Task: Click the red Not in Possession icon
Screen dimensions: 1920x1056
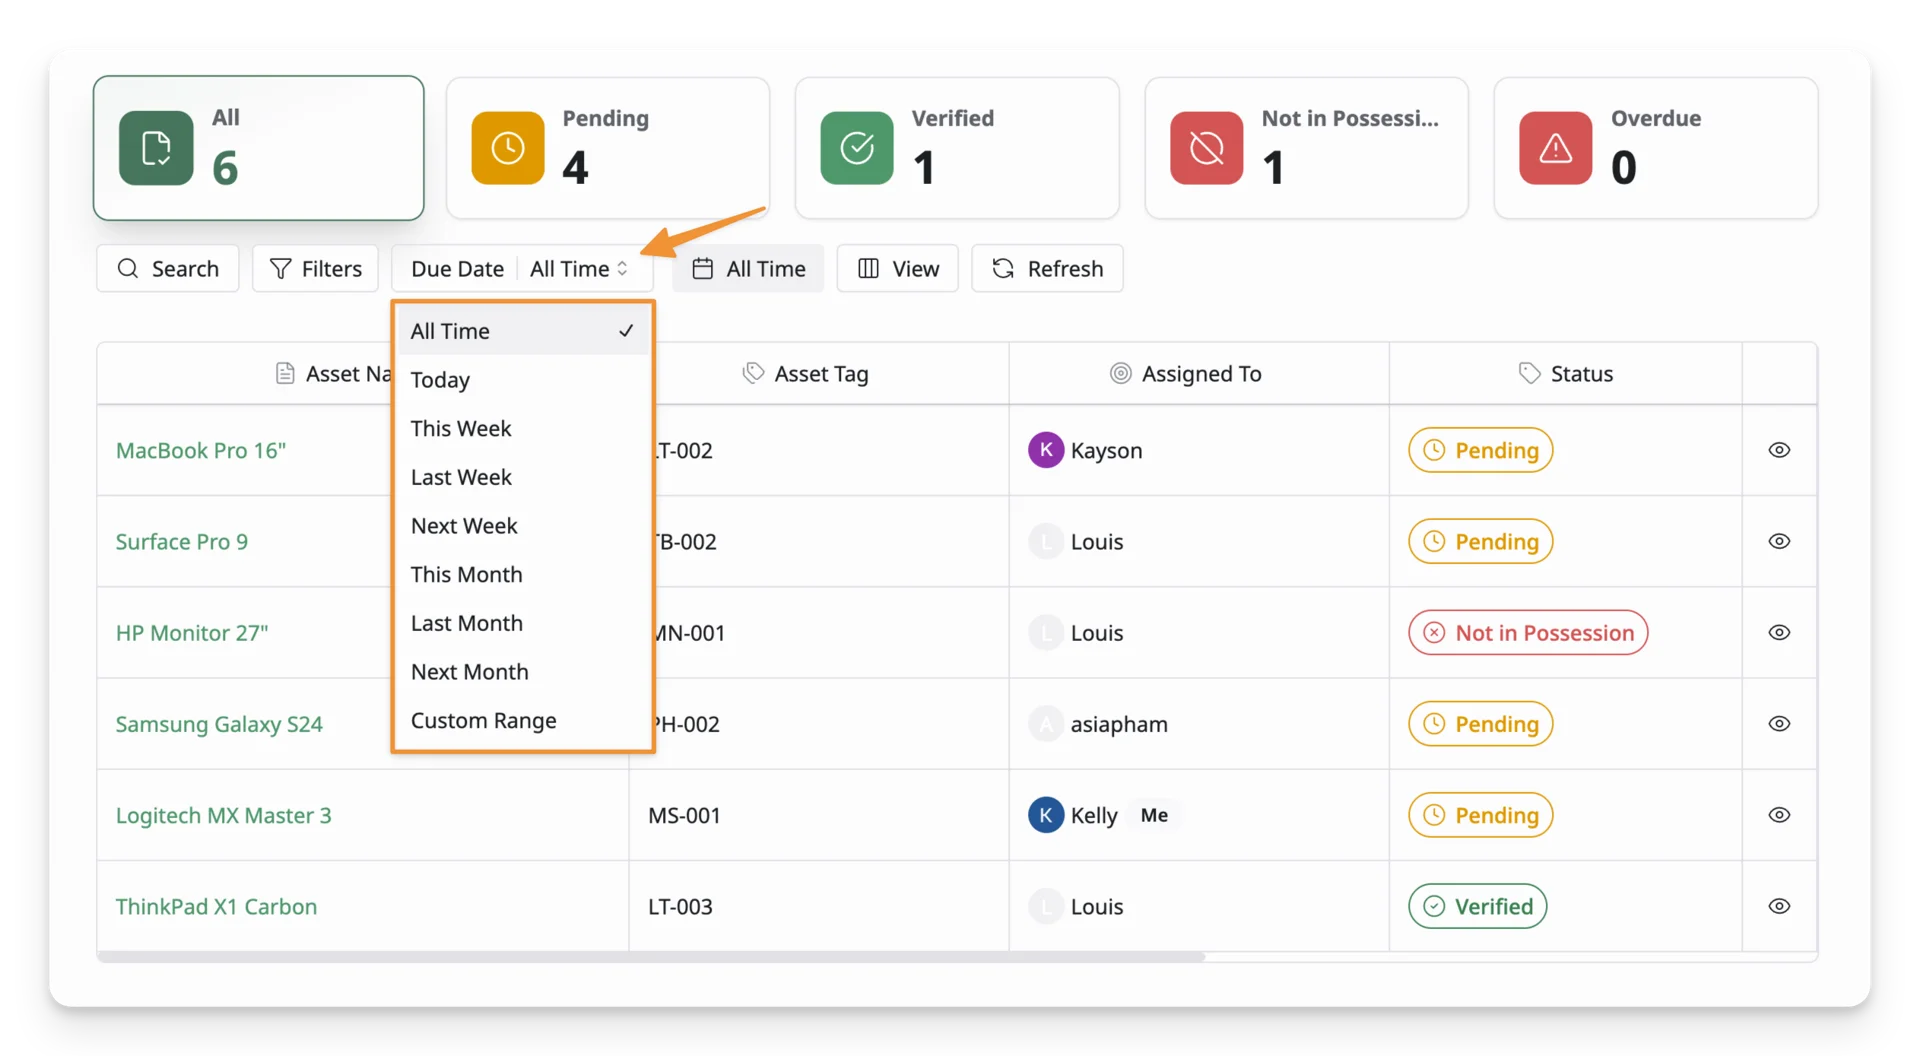Action: click(x=1207, y=148)
